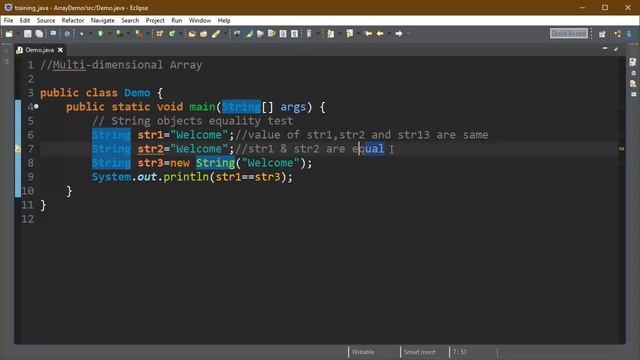Open the Project menu
Image resolution: width=640 pixels, height=360 pixels.
155,20
